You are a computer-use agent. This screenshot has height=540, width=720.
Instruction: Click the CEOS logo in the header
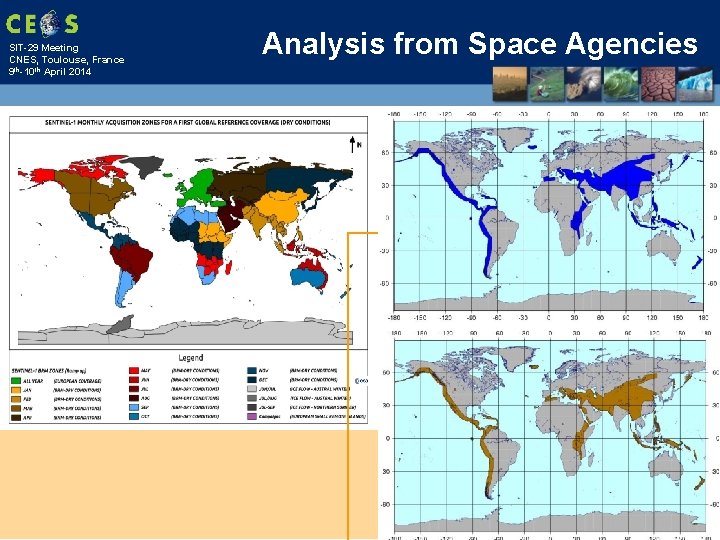point(42,23)
